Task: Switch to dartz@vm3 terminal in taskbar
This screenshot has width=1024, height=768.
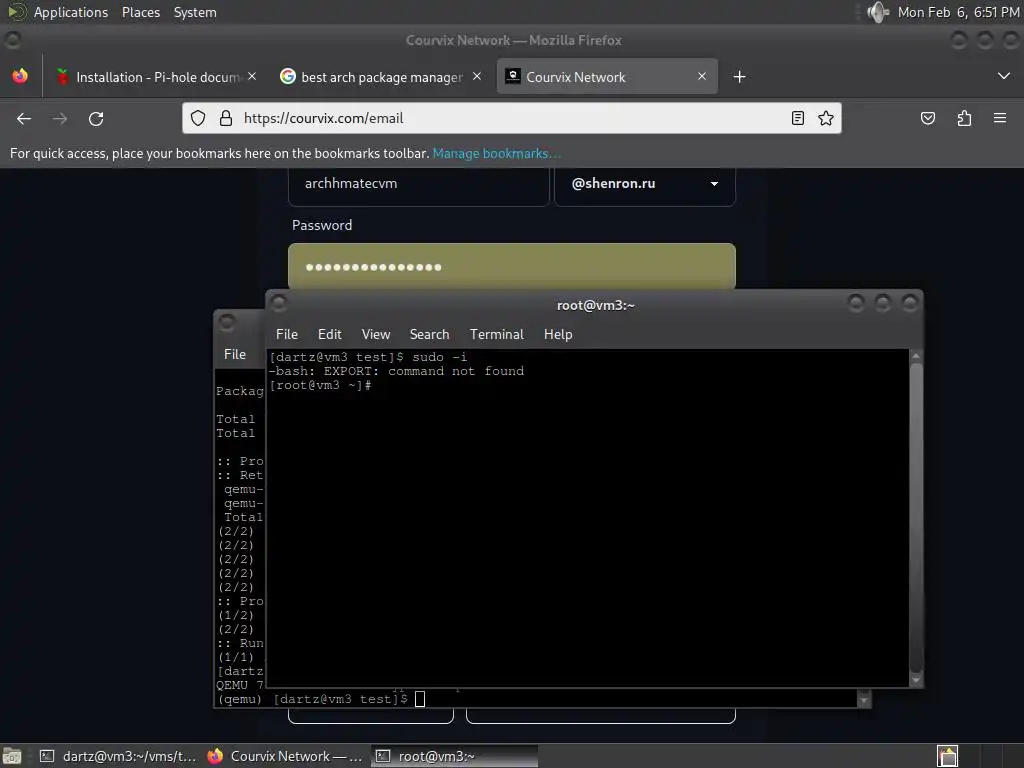Action: [118, 756]
